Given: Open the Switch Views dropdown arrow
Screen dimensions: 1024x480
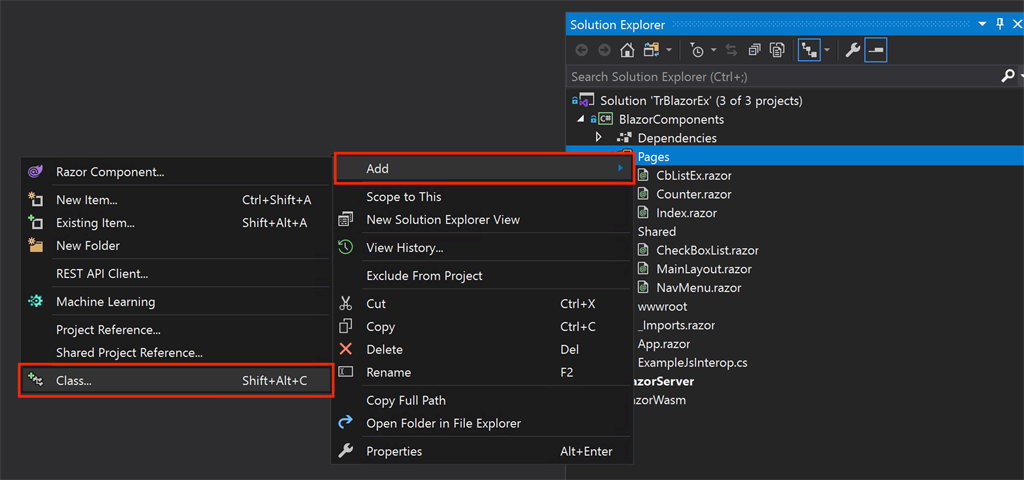Looking at the screenshot, I should (669, 50).
